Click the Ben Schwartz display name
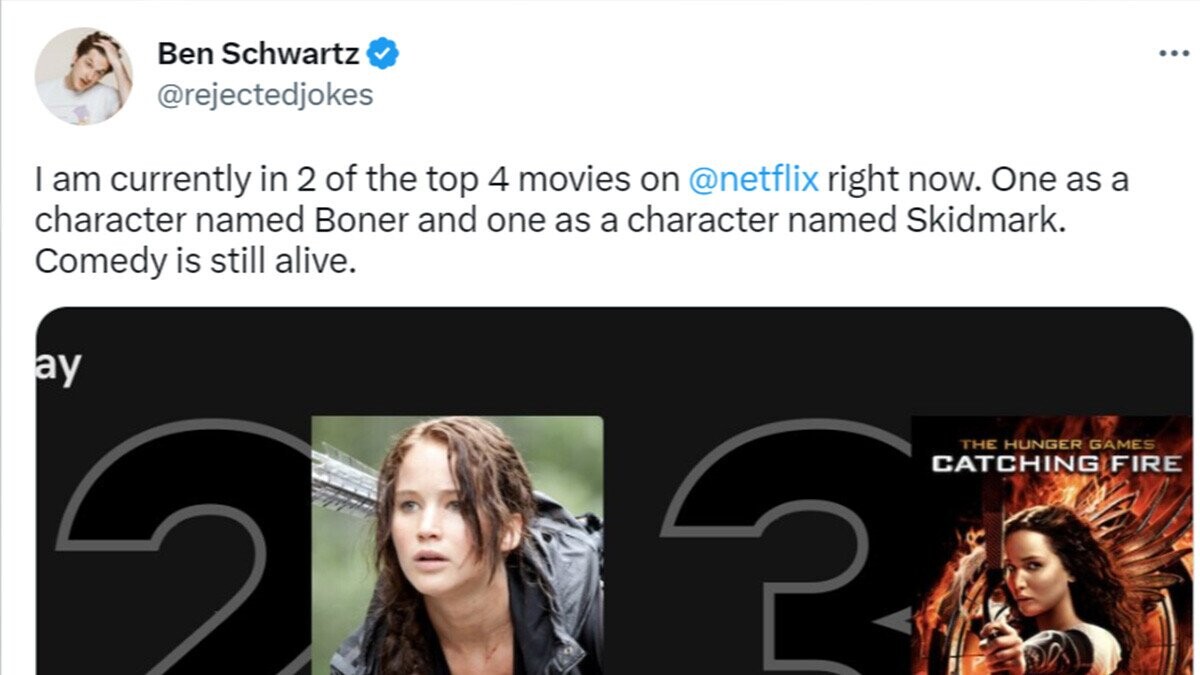 tap(259, 54)
